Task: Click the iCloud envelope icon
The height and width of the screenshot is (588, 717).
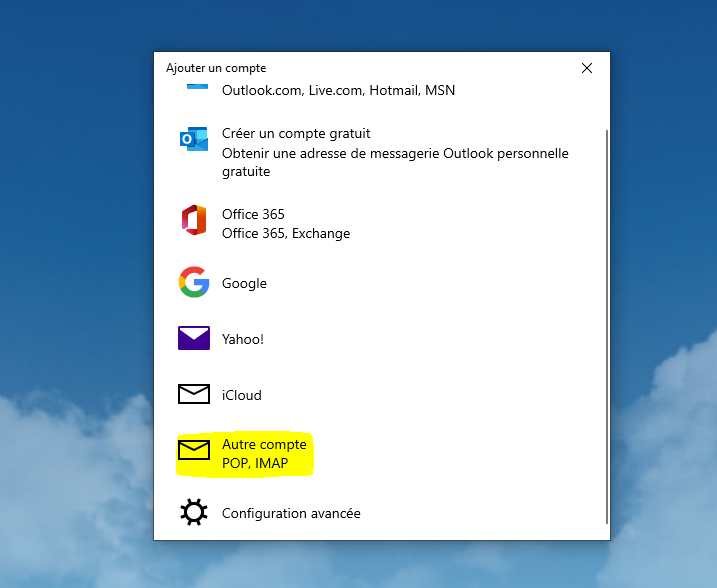Action: point(194,394)
